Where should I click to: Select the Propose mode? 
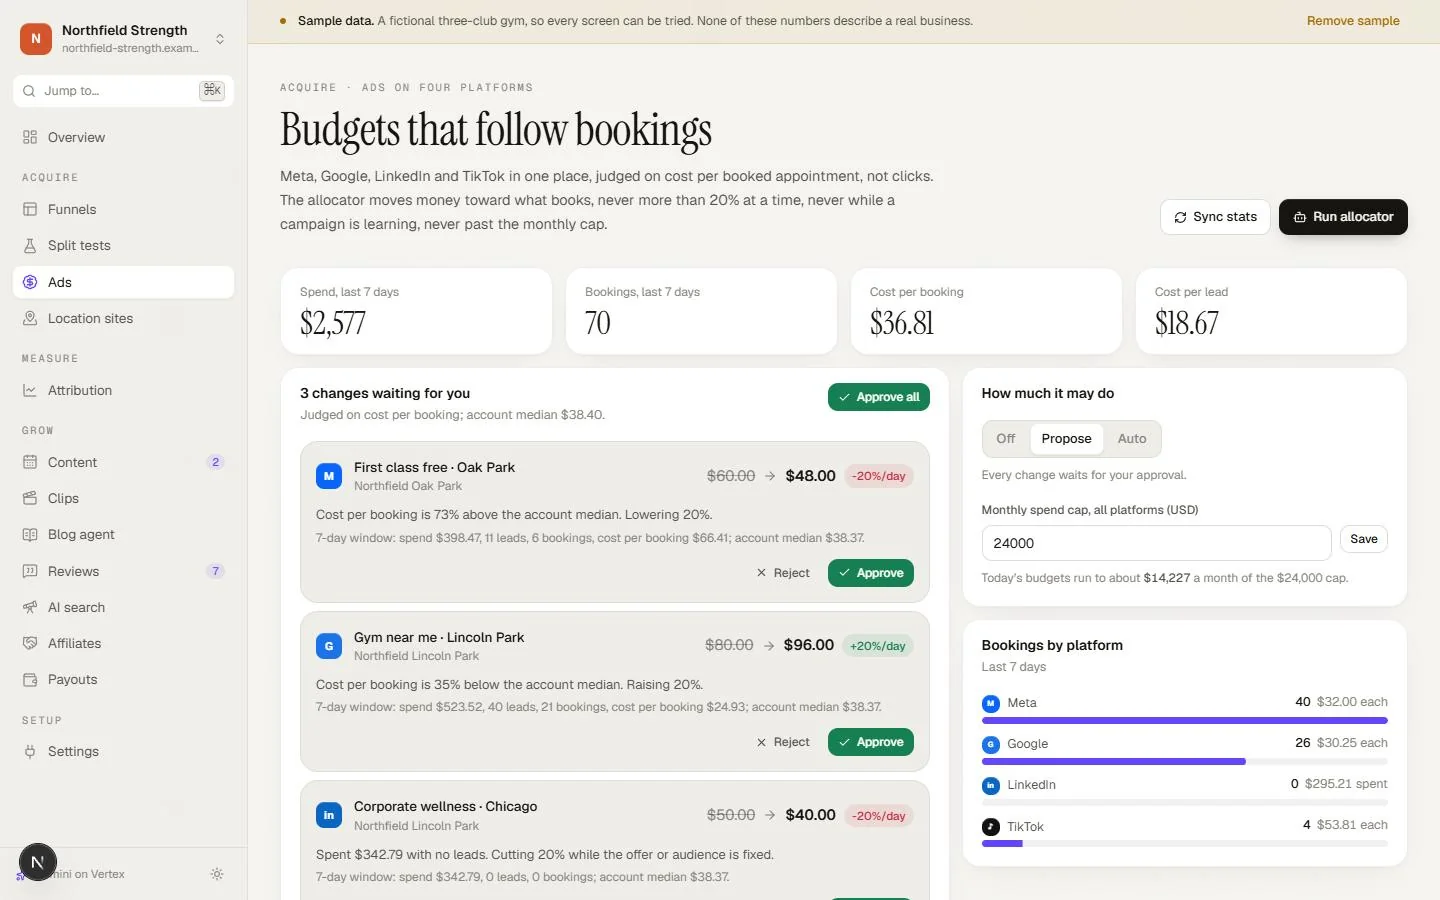point(1066,439)
